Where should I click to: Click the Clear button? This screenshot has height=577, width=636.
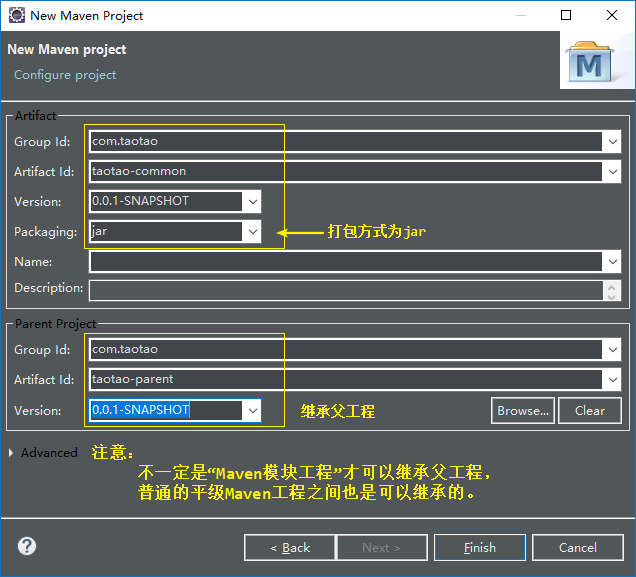pyautogui.click(x=590, y=411)
